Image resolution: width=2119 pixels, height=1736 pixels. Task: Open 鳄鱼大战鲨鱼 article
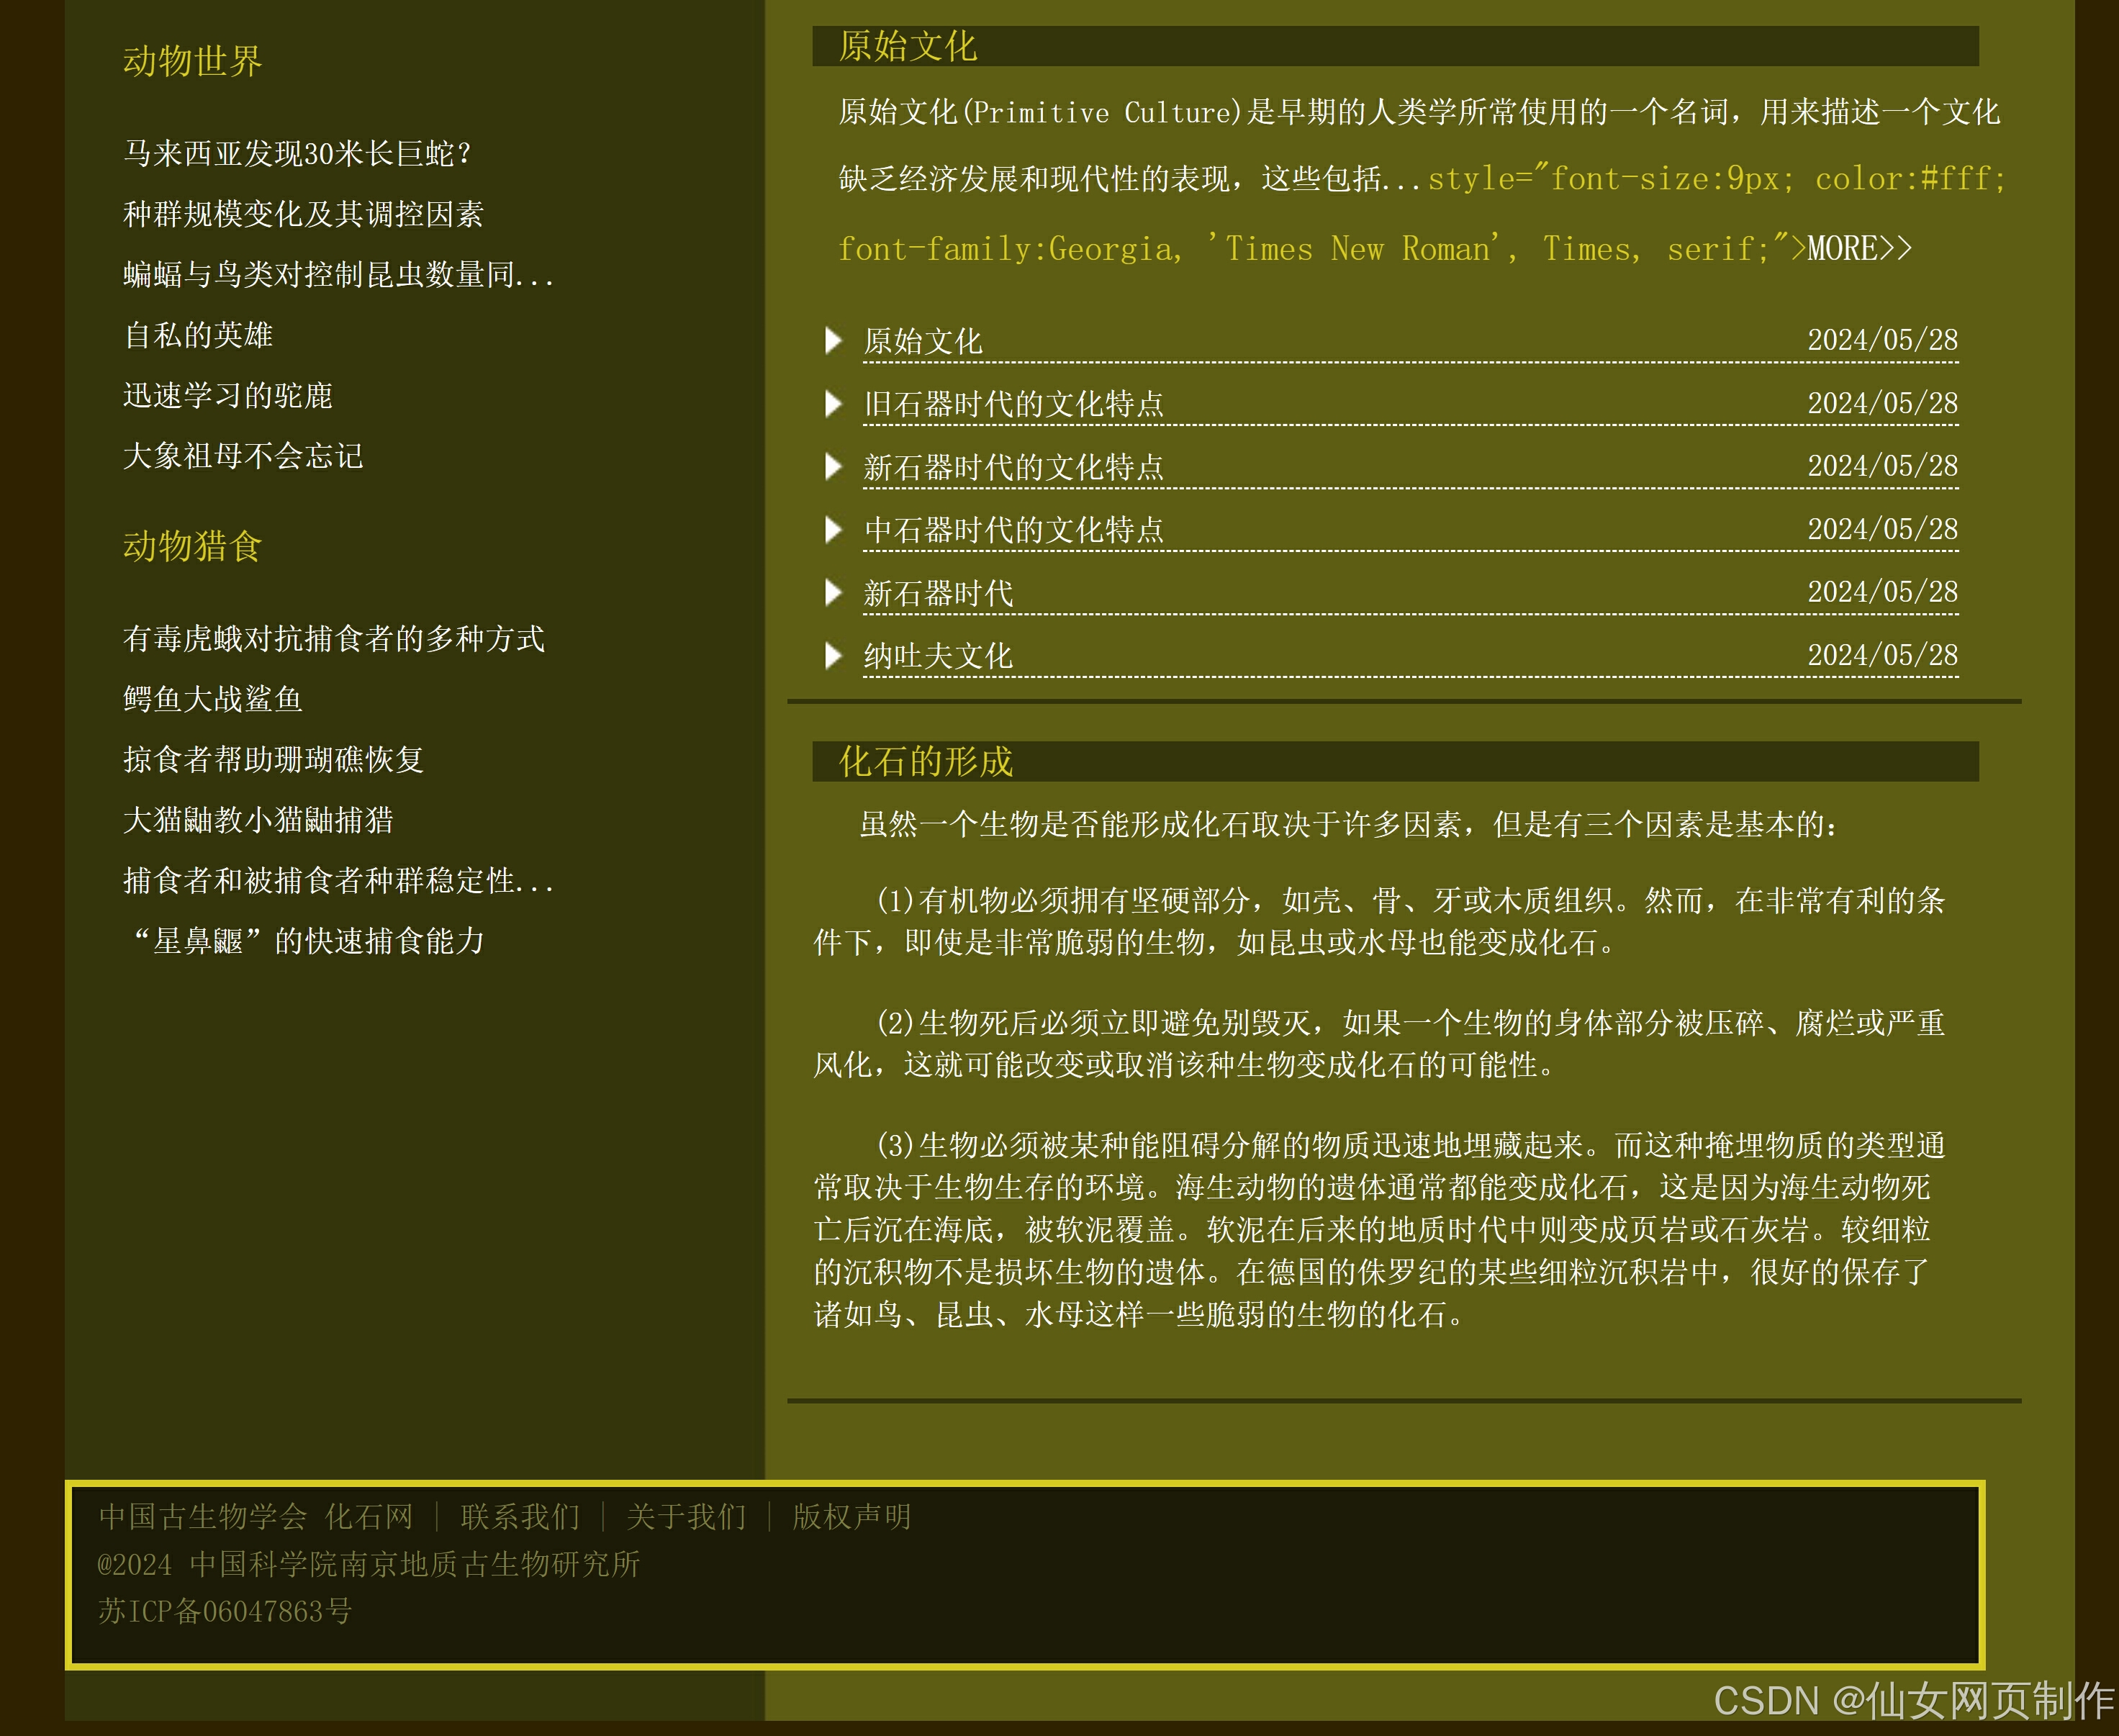tap(213, 699)
